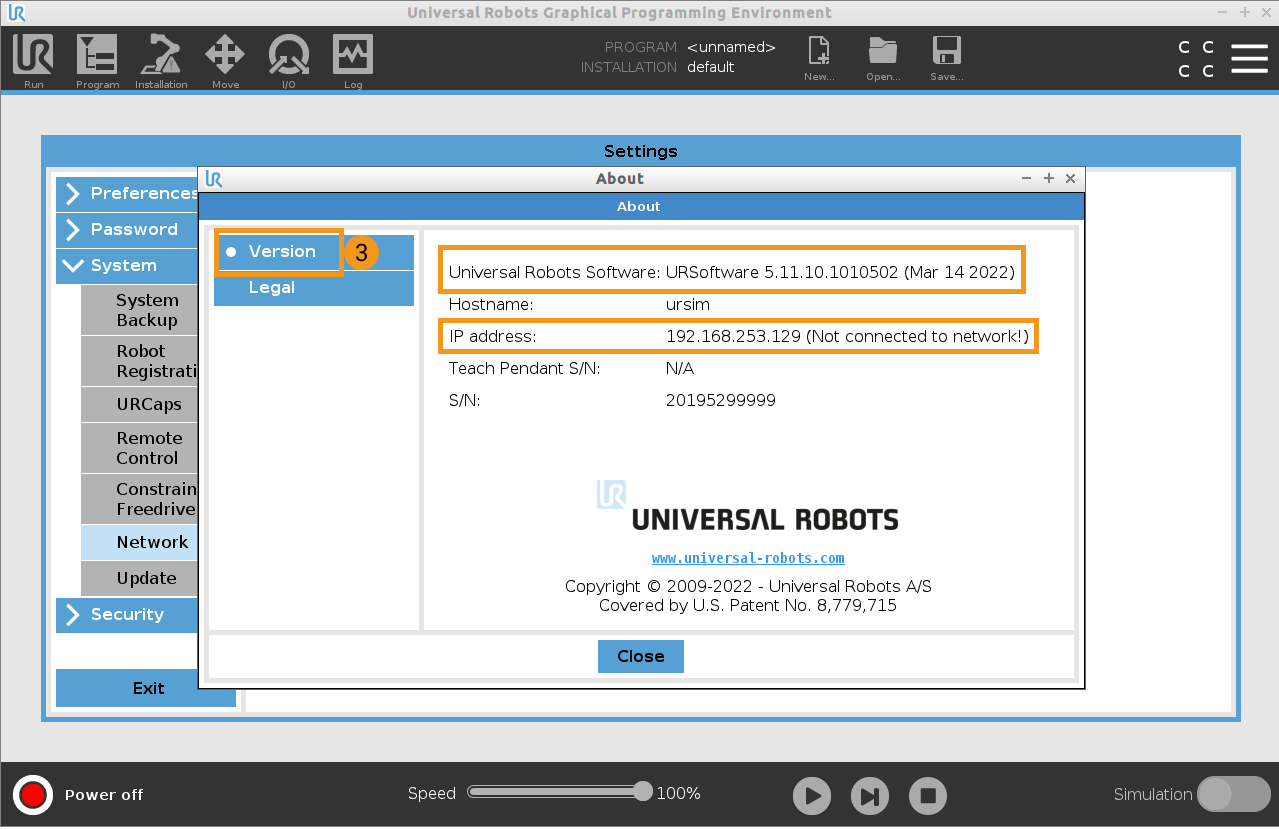This screenshot has width=1279, height=829.
Task: Open the Installation robot arm icon
Action: click(161, 56)
